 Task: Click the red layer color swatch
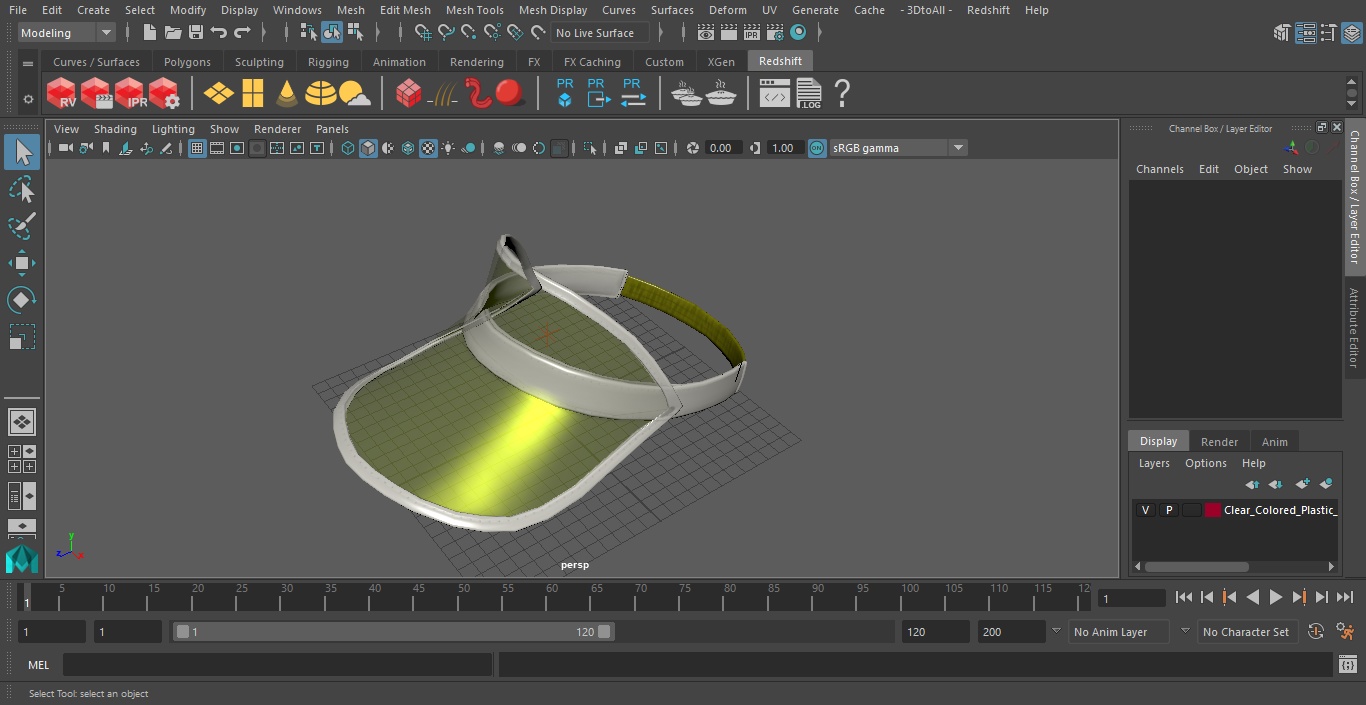[1213, 510]
